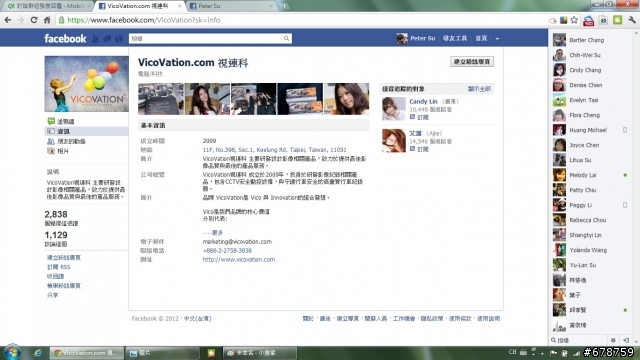This screenshot has height=360, width=640.
Task: Open Facebook friend requests icon
Action: point(96,39)
